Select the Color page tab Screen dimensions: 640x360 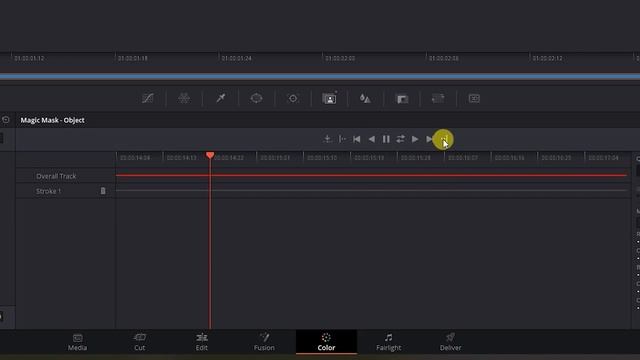point(326,342)
